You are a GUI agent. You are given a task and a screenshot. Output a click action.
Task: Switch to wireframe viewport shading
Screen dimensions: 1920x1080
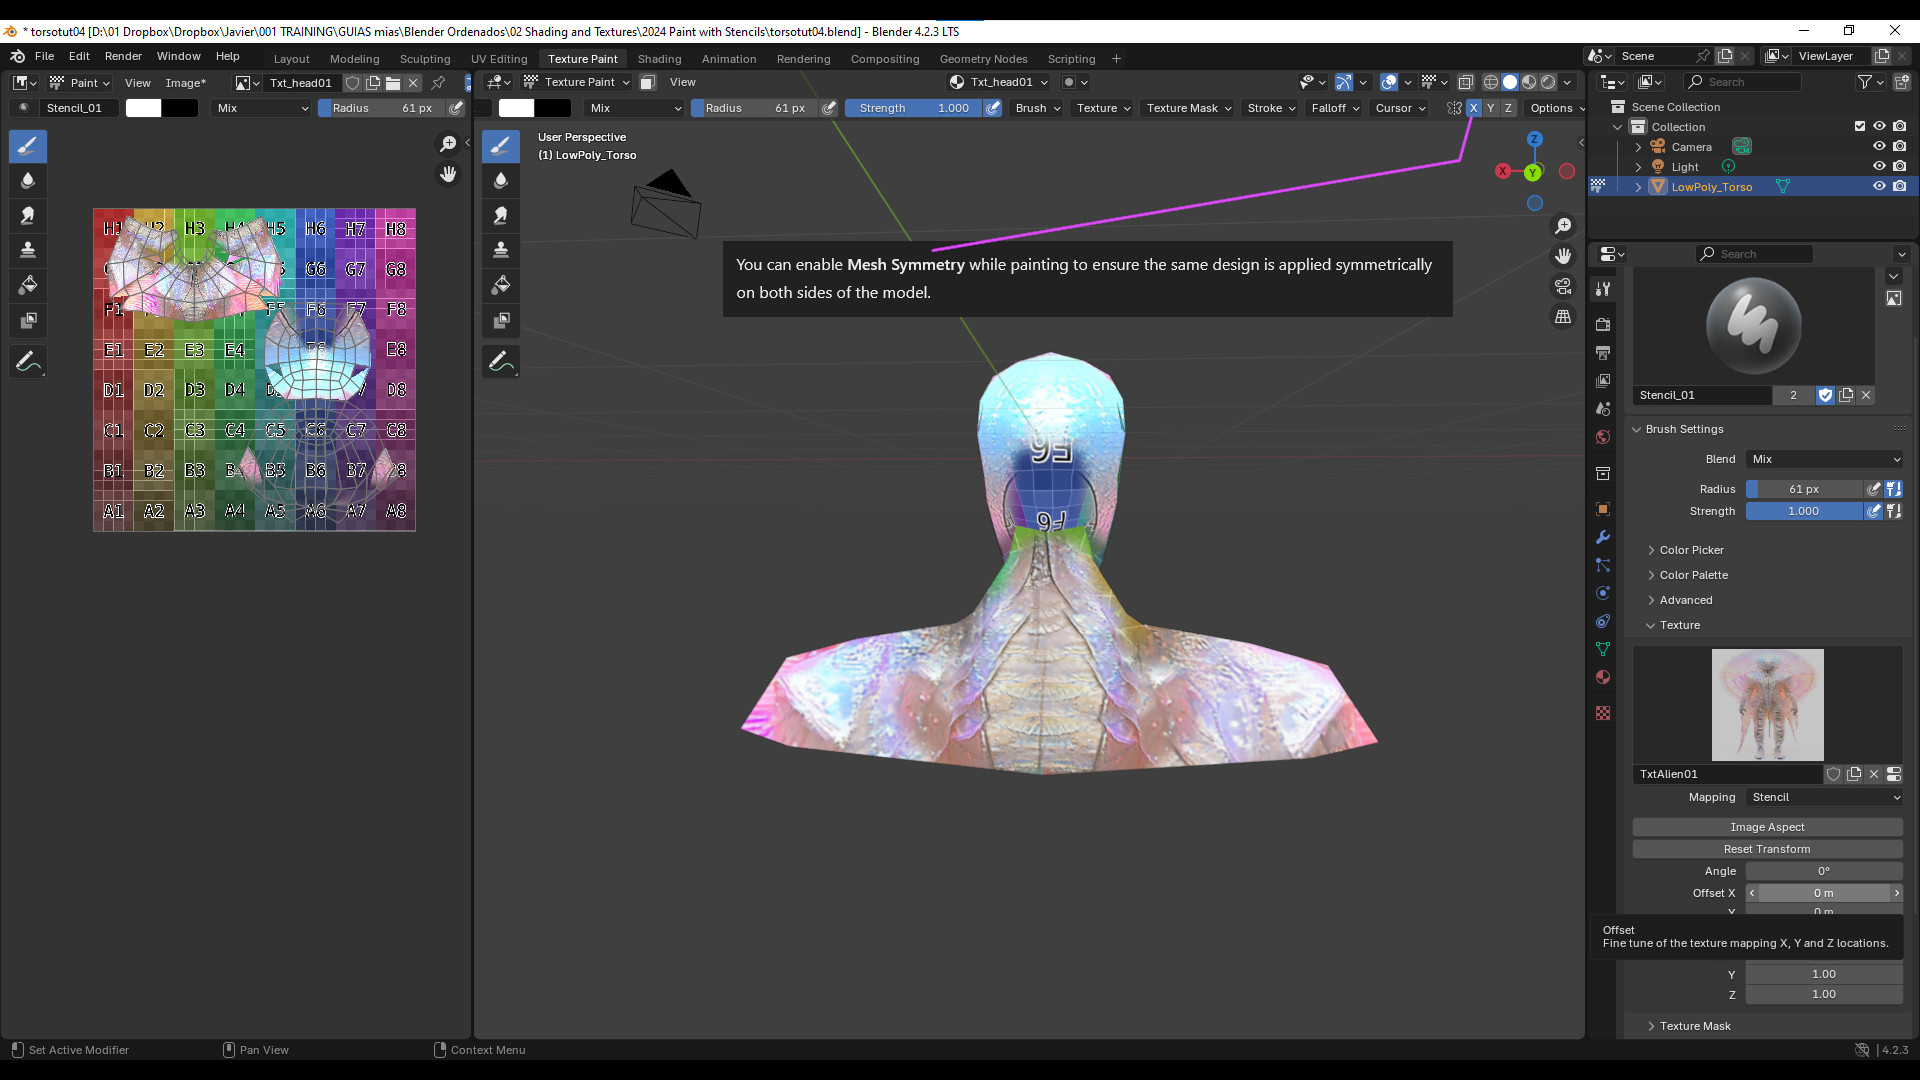1490,82
